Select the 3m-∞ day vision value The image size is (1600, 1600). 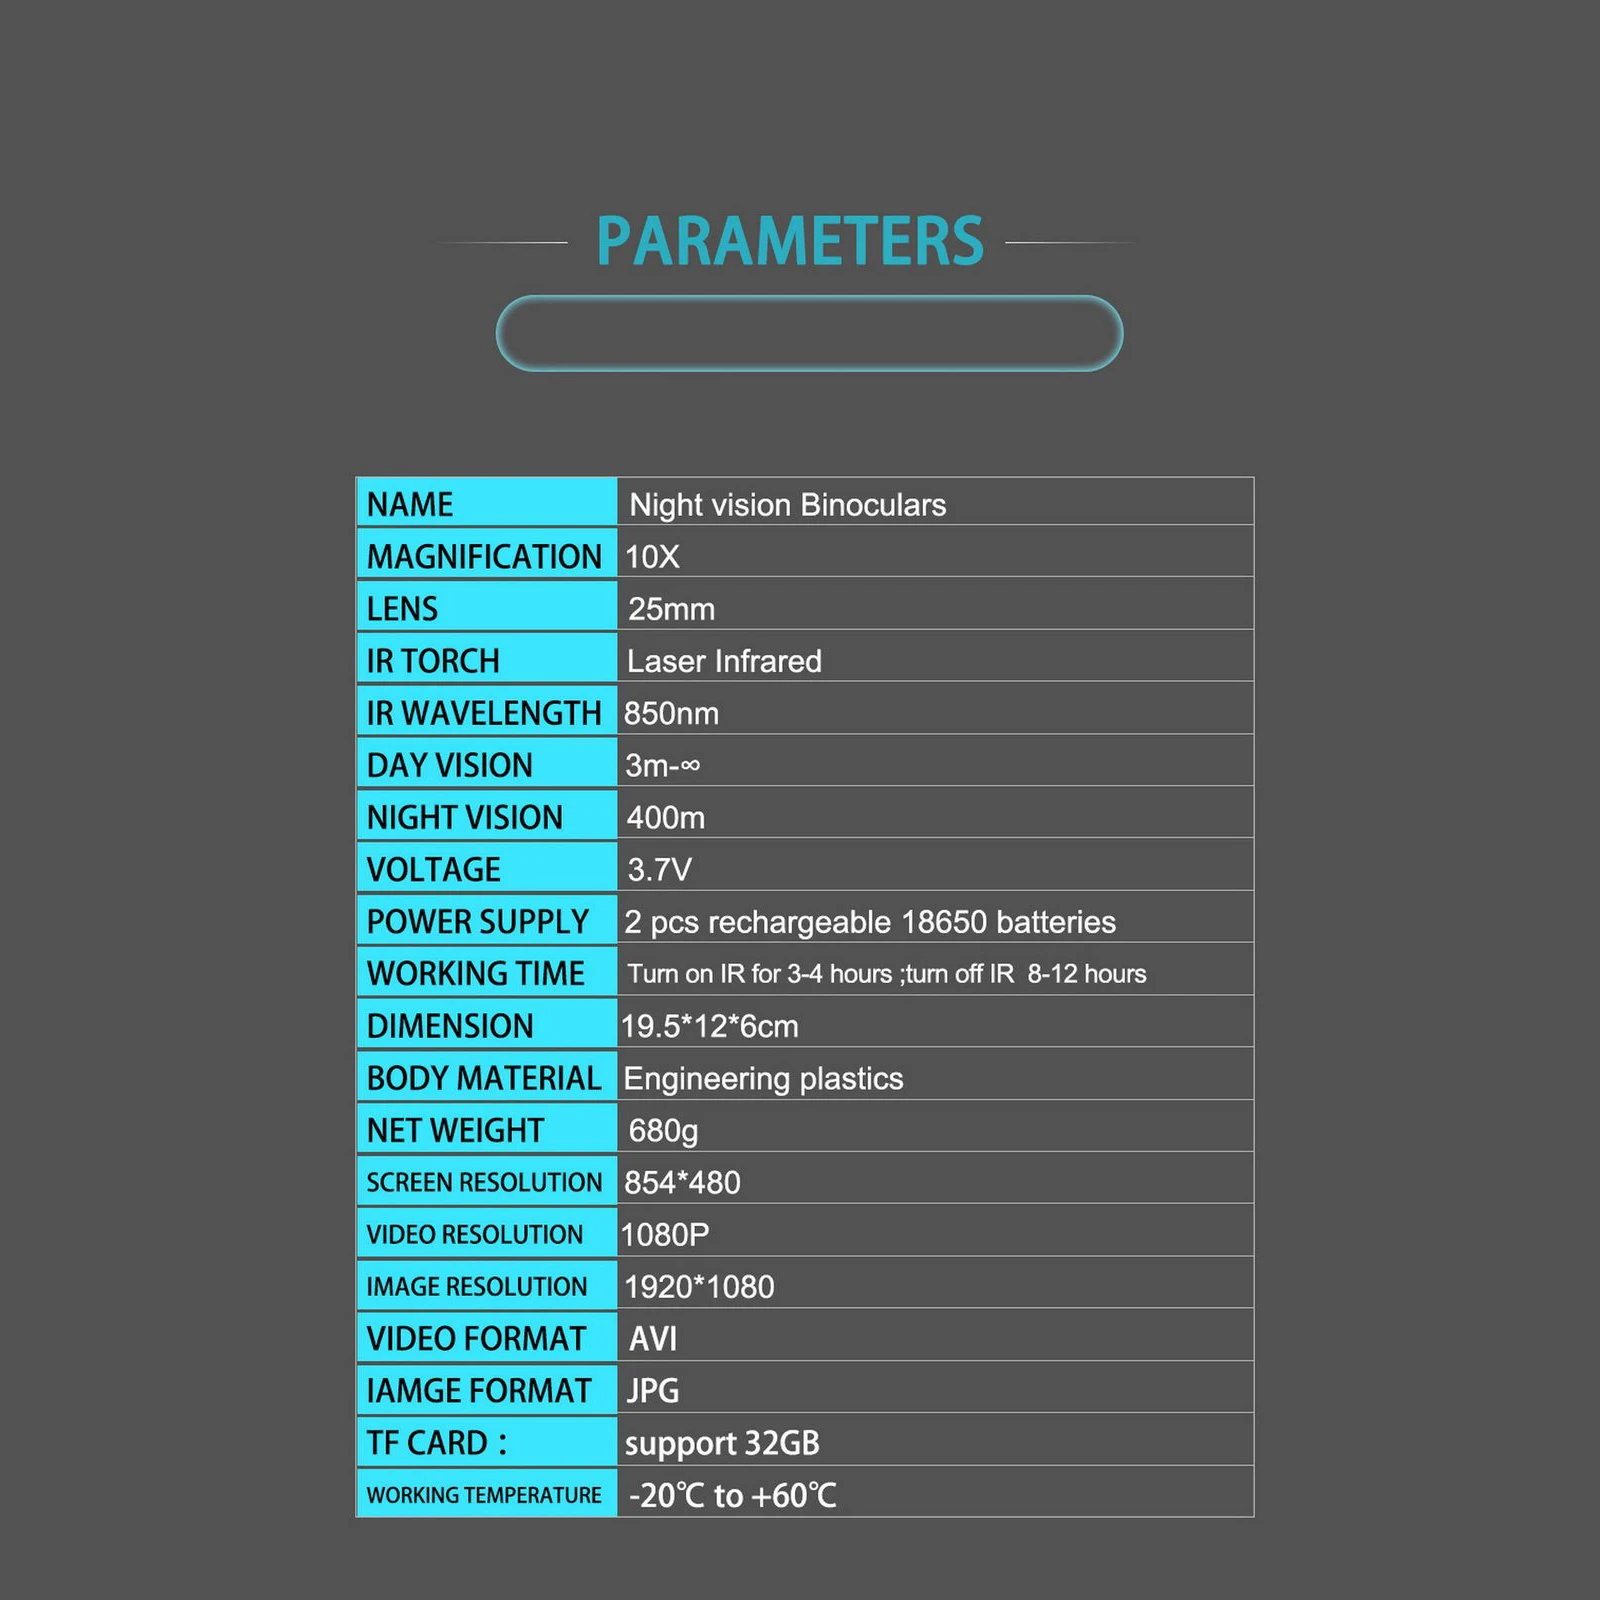pyautogui.click(x=662, y=765)
